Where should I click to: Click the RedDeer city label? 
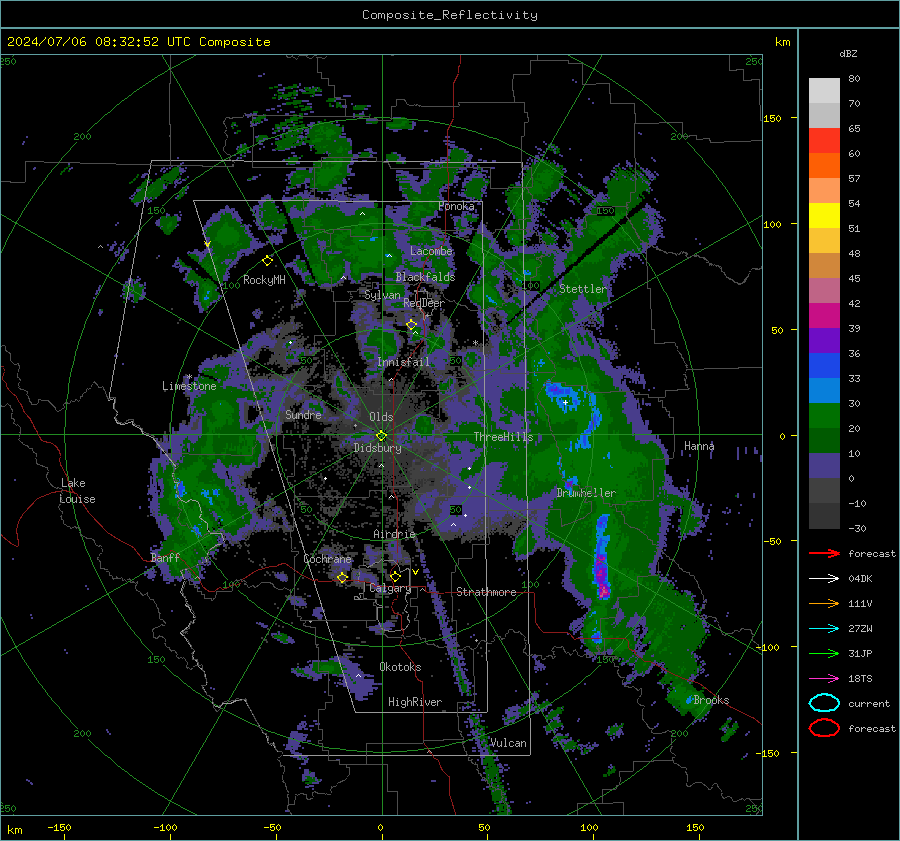[424, 303]
